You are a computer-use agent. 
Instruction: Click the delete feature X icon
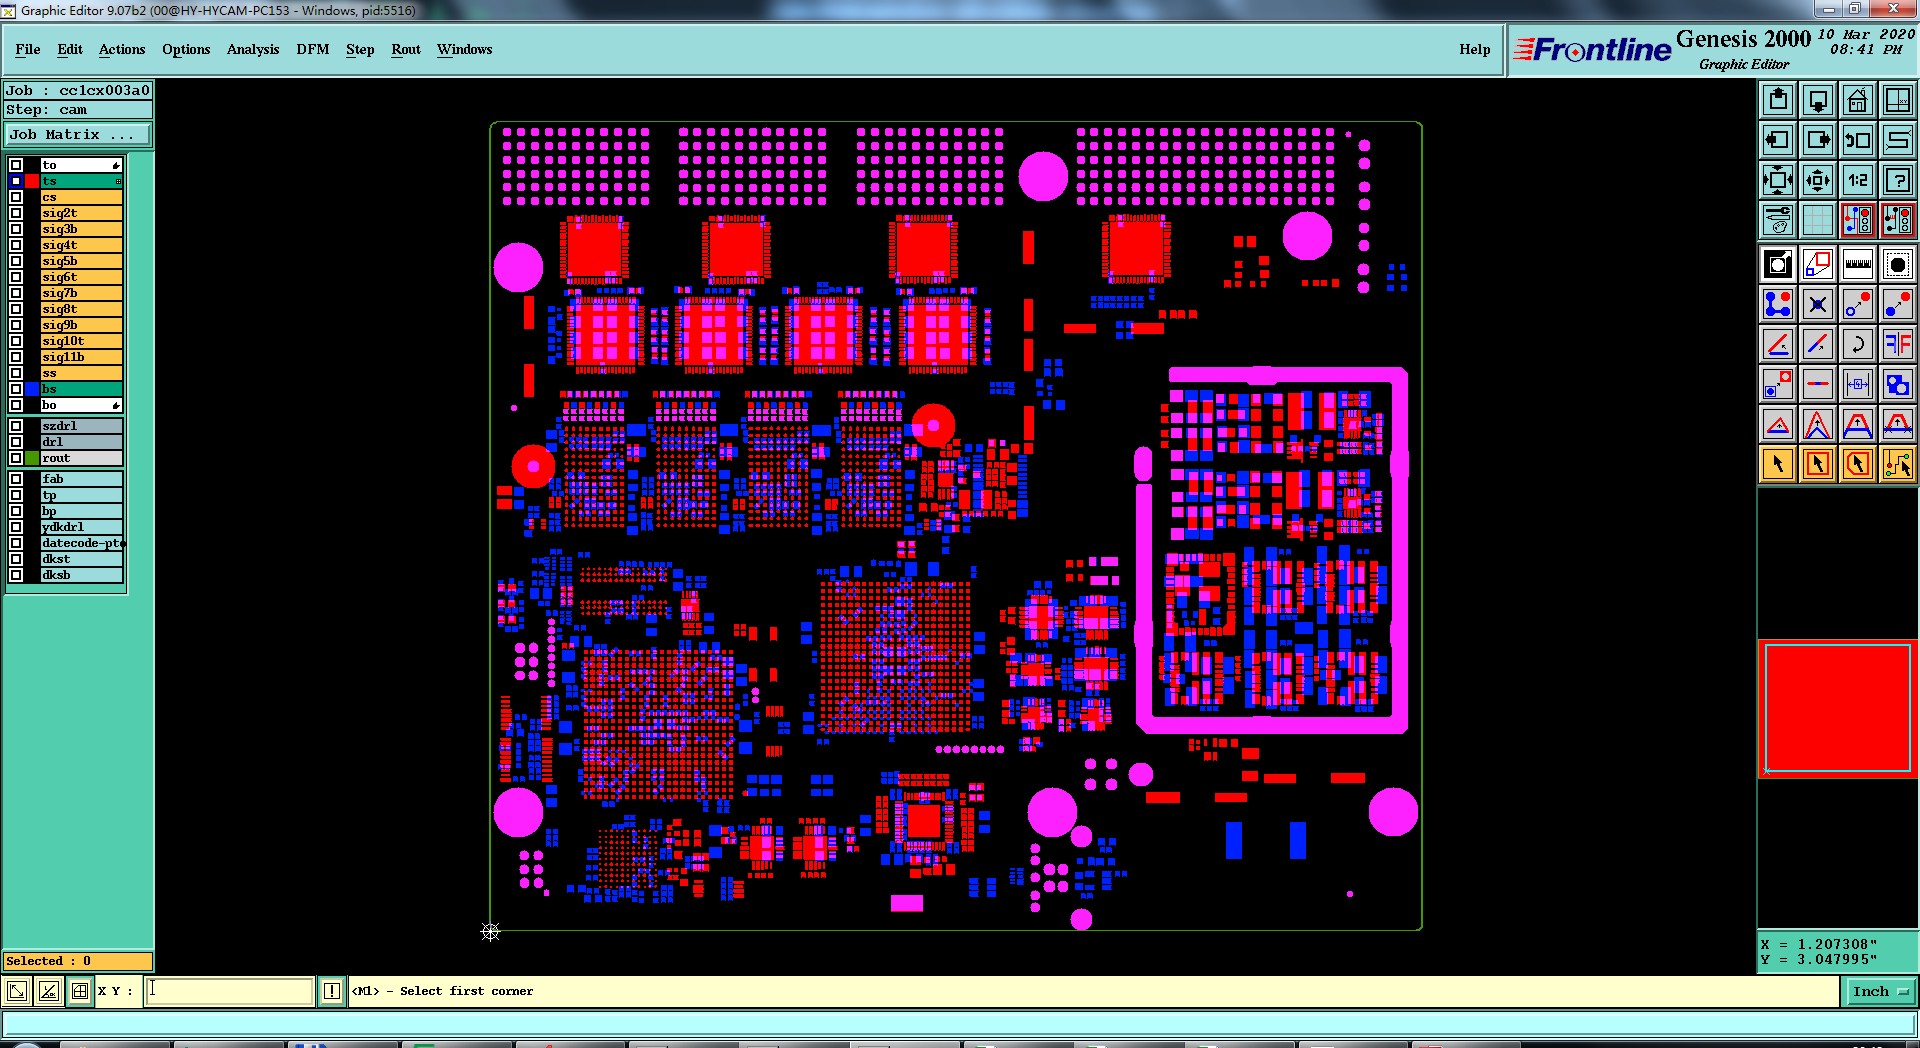tap(1818, 304)
